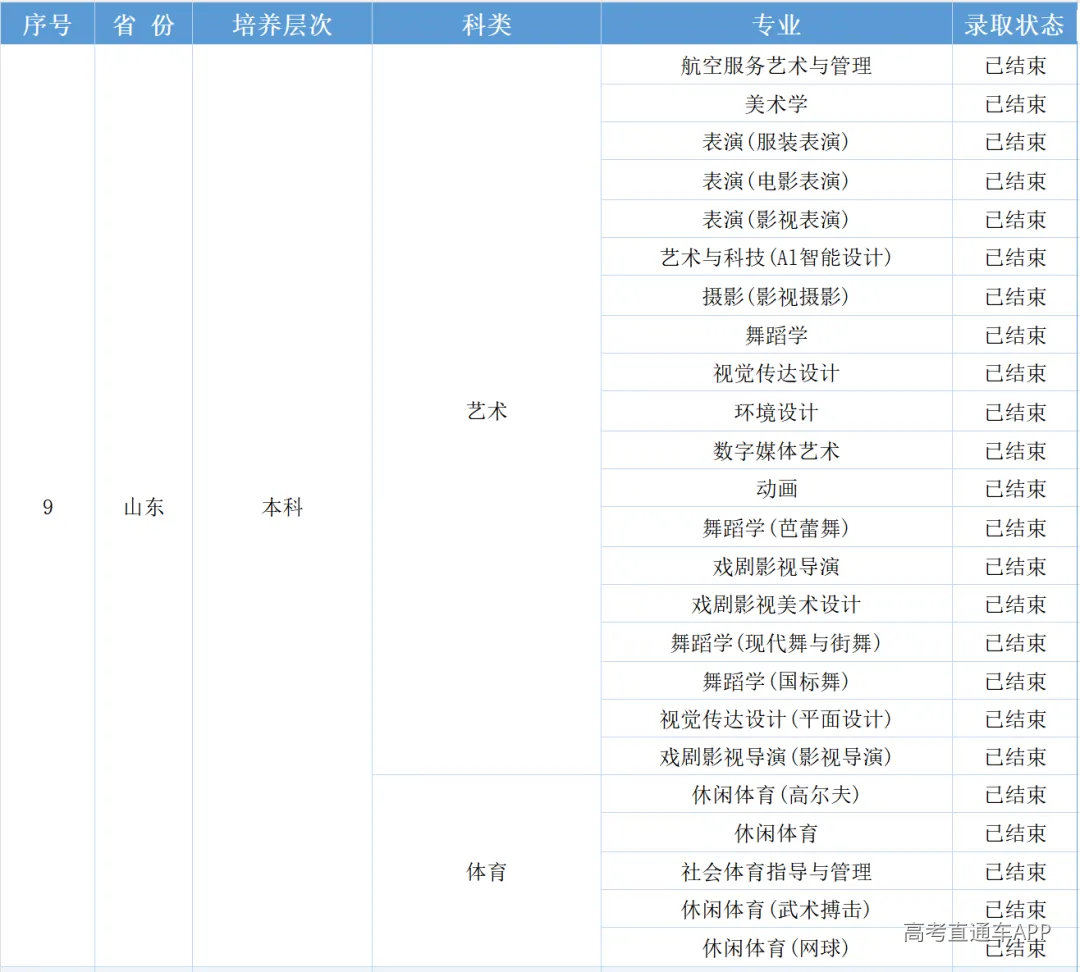
Task: Click the 专业 column header
Action: pyautogui.click(x=776, y=25)
